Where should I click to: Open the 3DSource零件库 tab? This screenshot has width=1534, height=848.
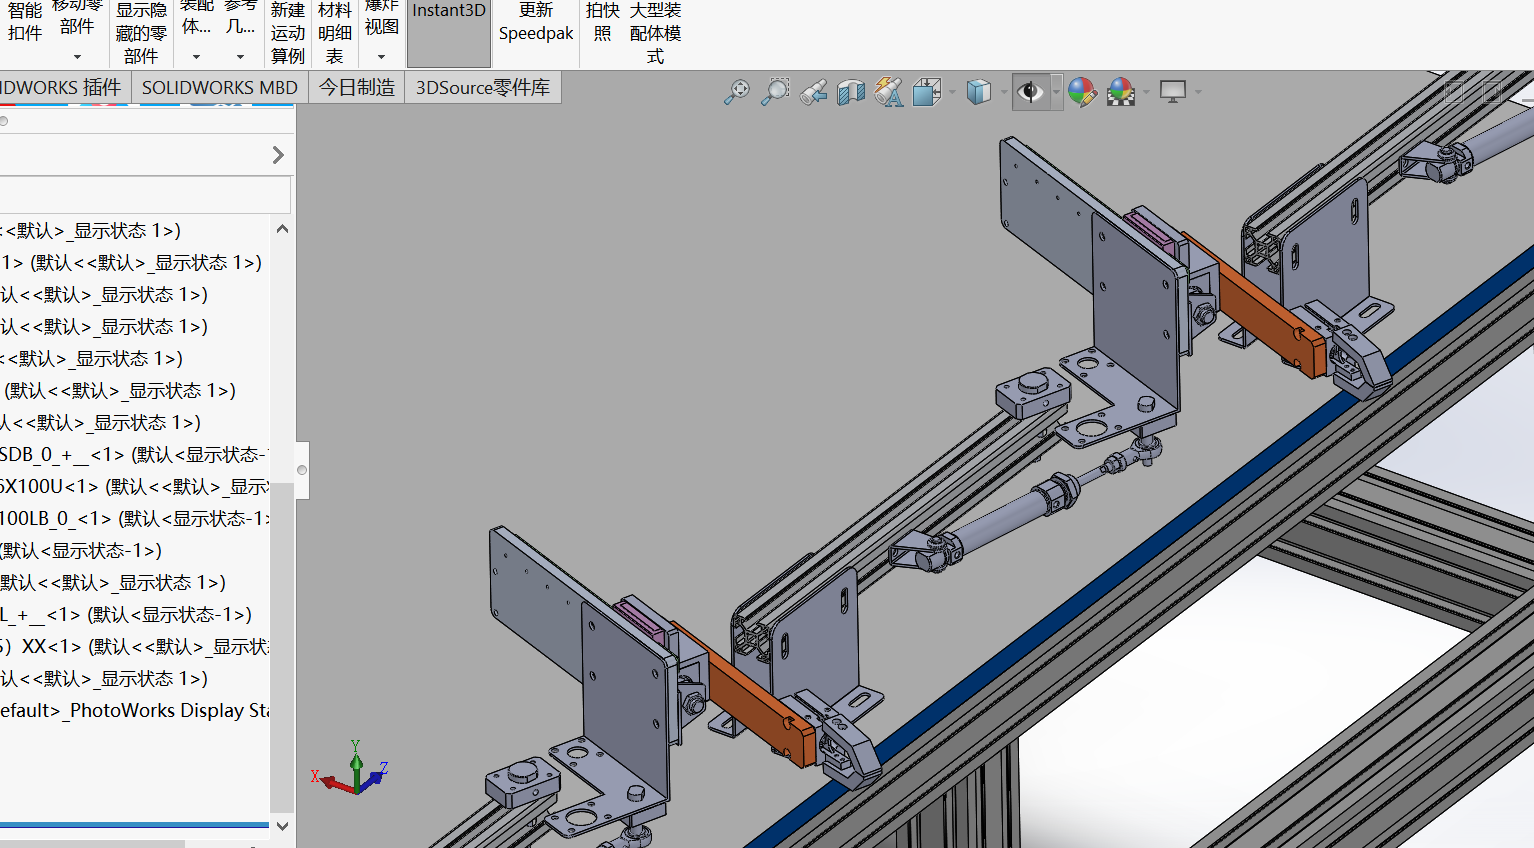(x=483, y=88)
